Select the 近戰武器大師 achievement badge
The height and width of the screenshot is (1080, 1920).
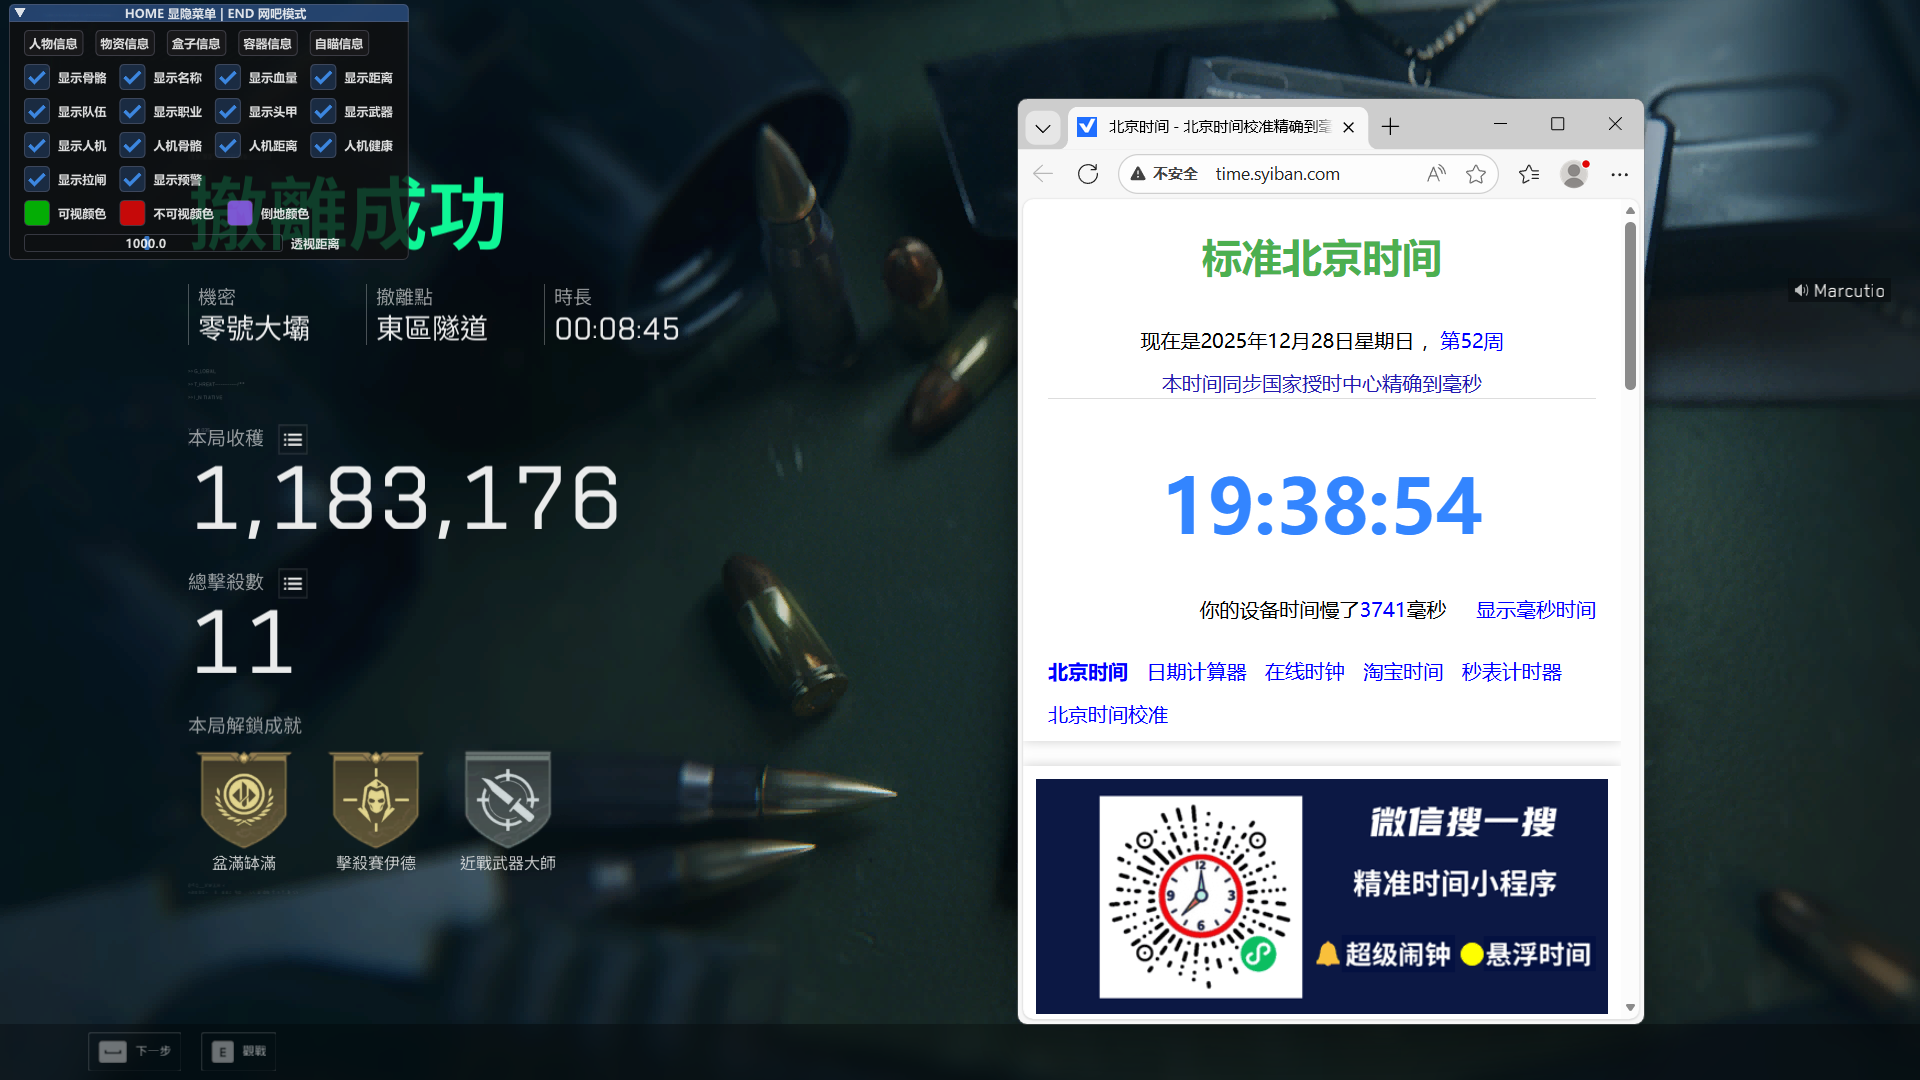click(507, 800)
